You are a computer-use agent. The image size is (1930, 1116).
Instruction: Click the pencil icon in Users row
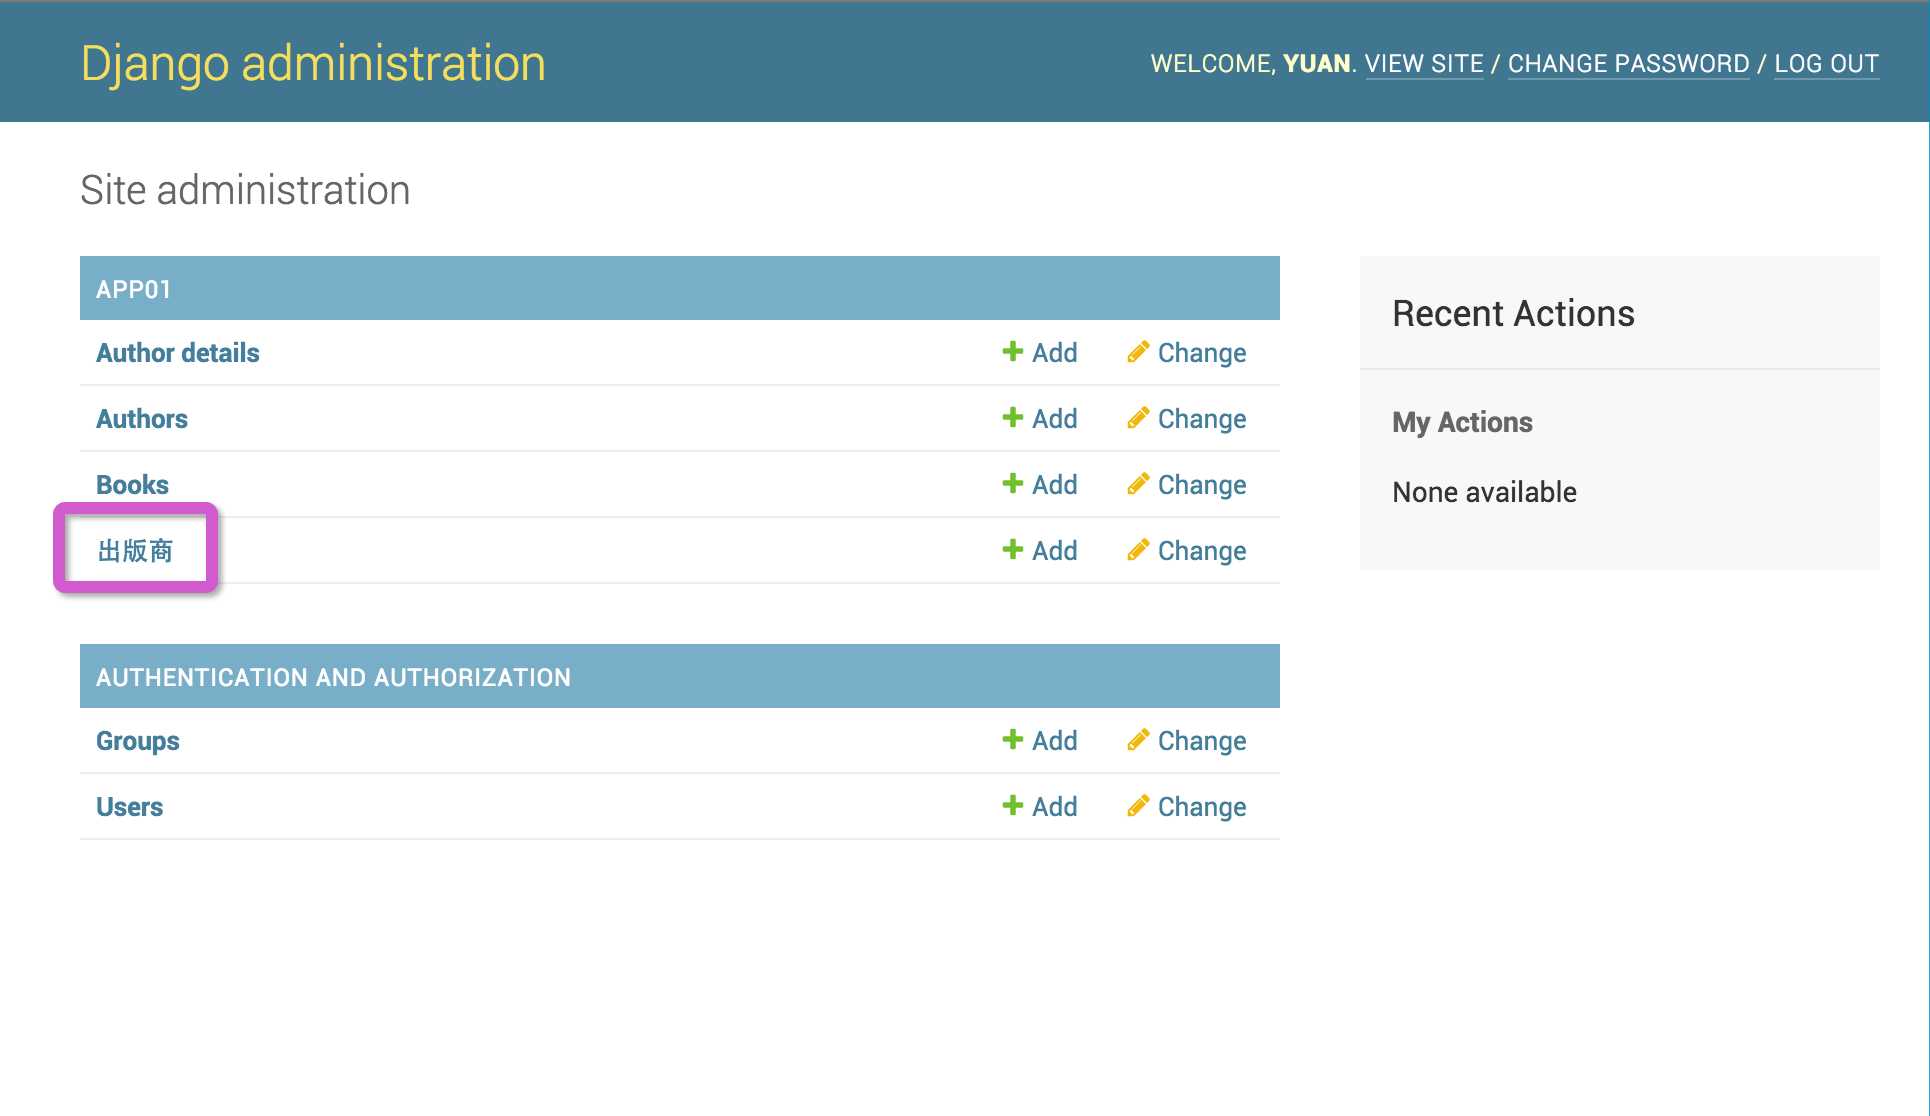[1138, 805]
